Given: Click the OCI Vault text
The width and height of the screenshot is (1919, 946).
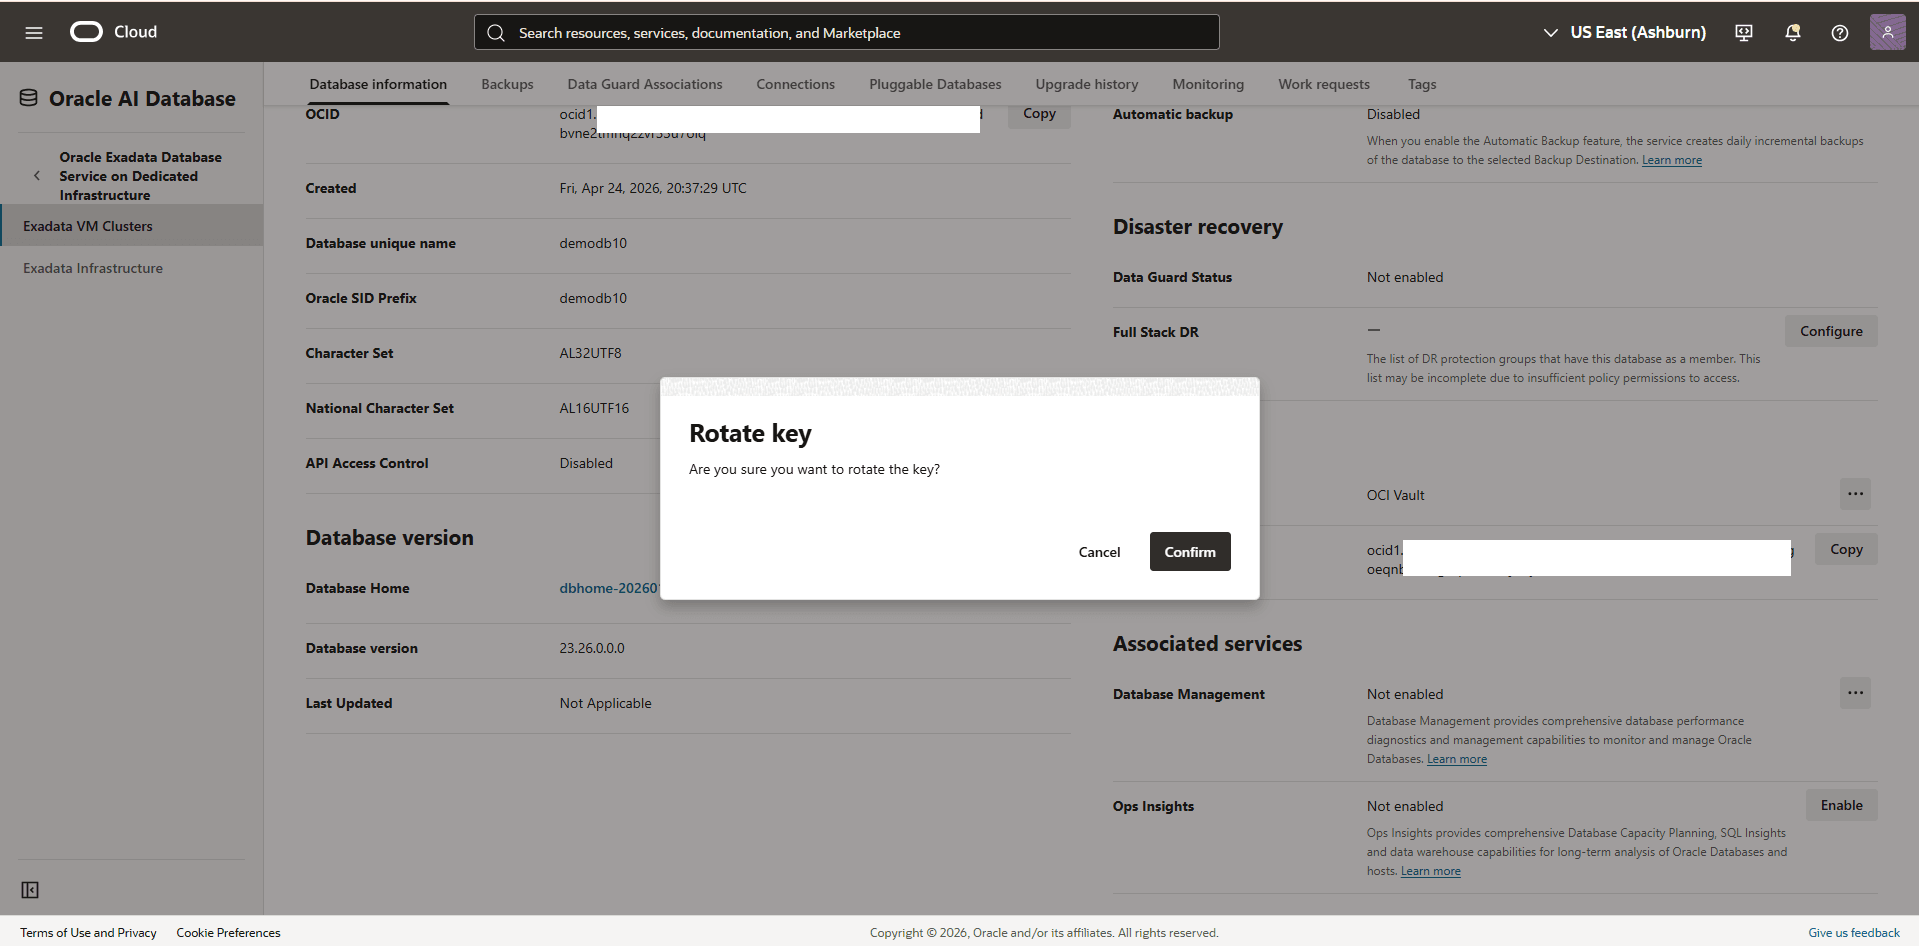Looking at the screenshot, I should (1395, 495).
